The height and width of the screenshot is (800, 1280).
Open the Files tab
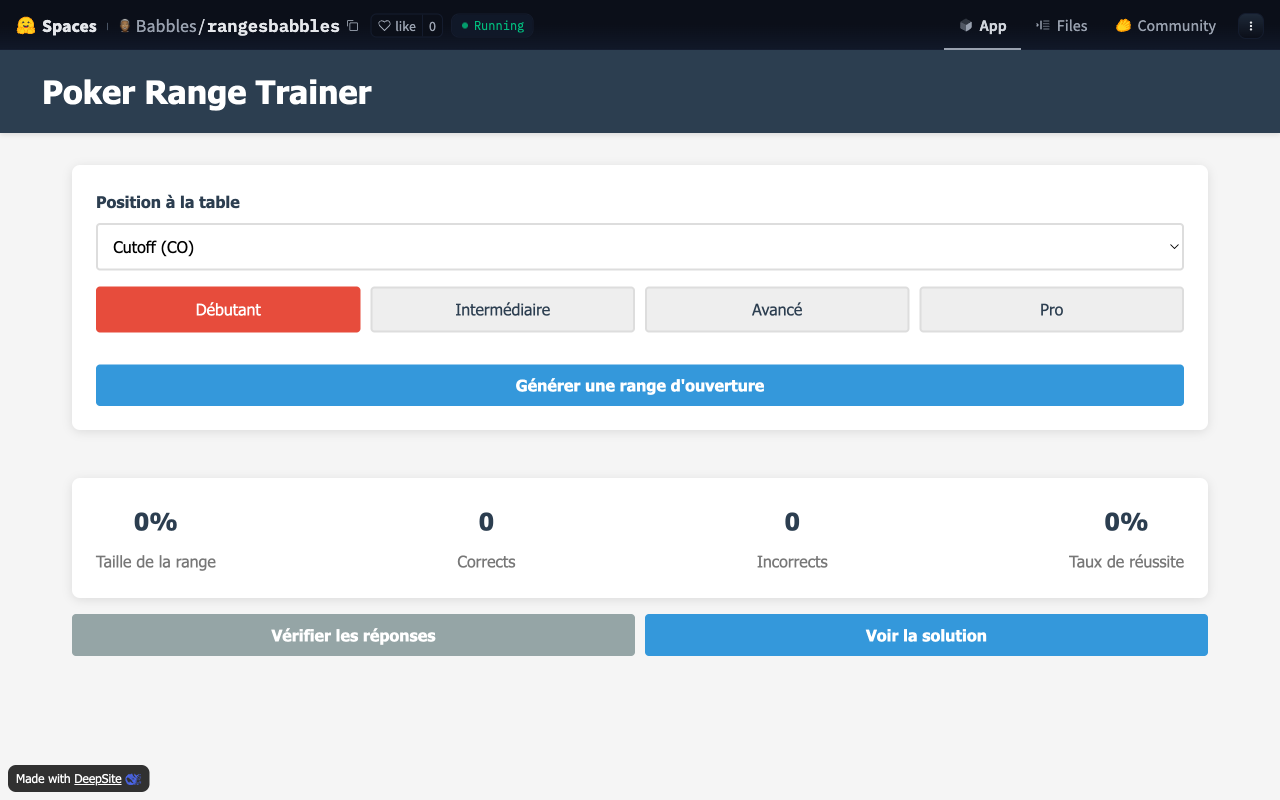click(x=1061, y=26)
